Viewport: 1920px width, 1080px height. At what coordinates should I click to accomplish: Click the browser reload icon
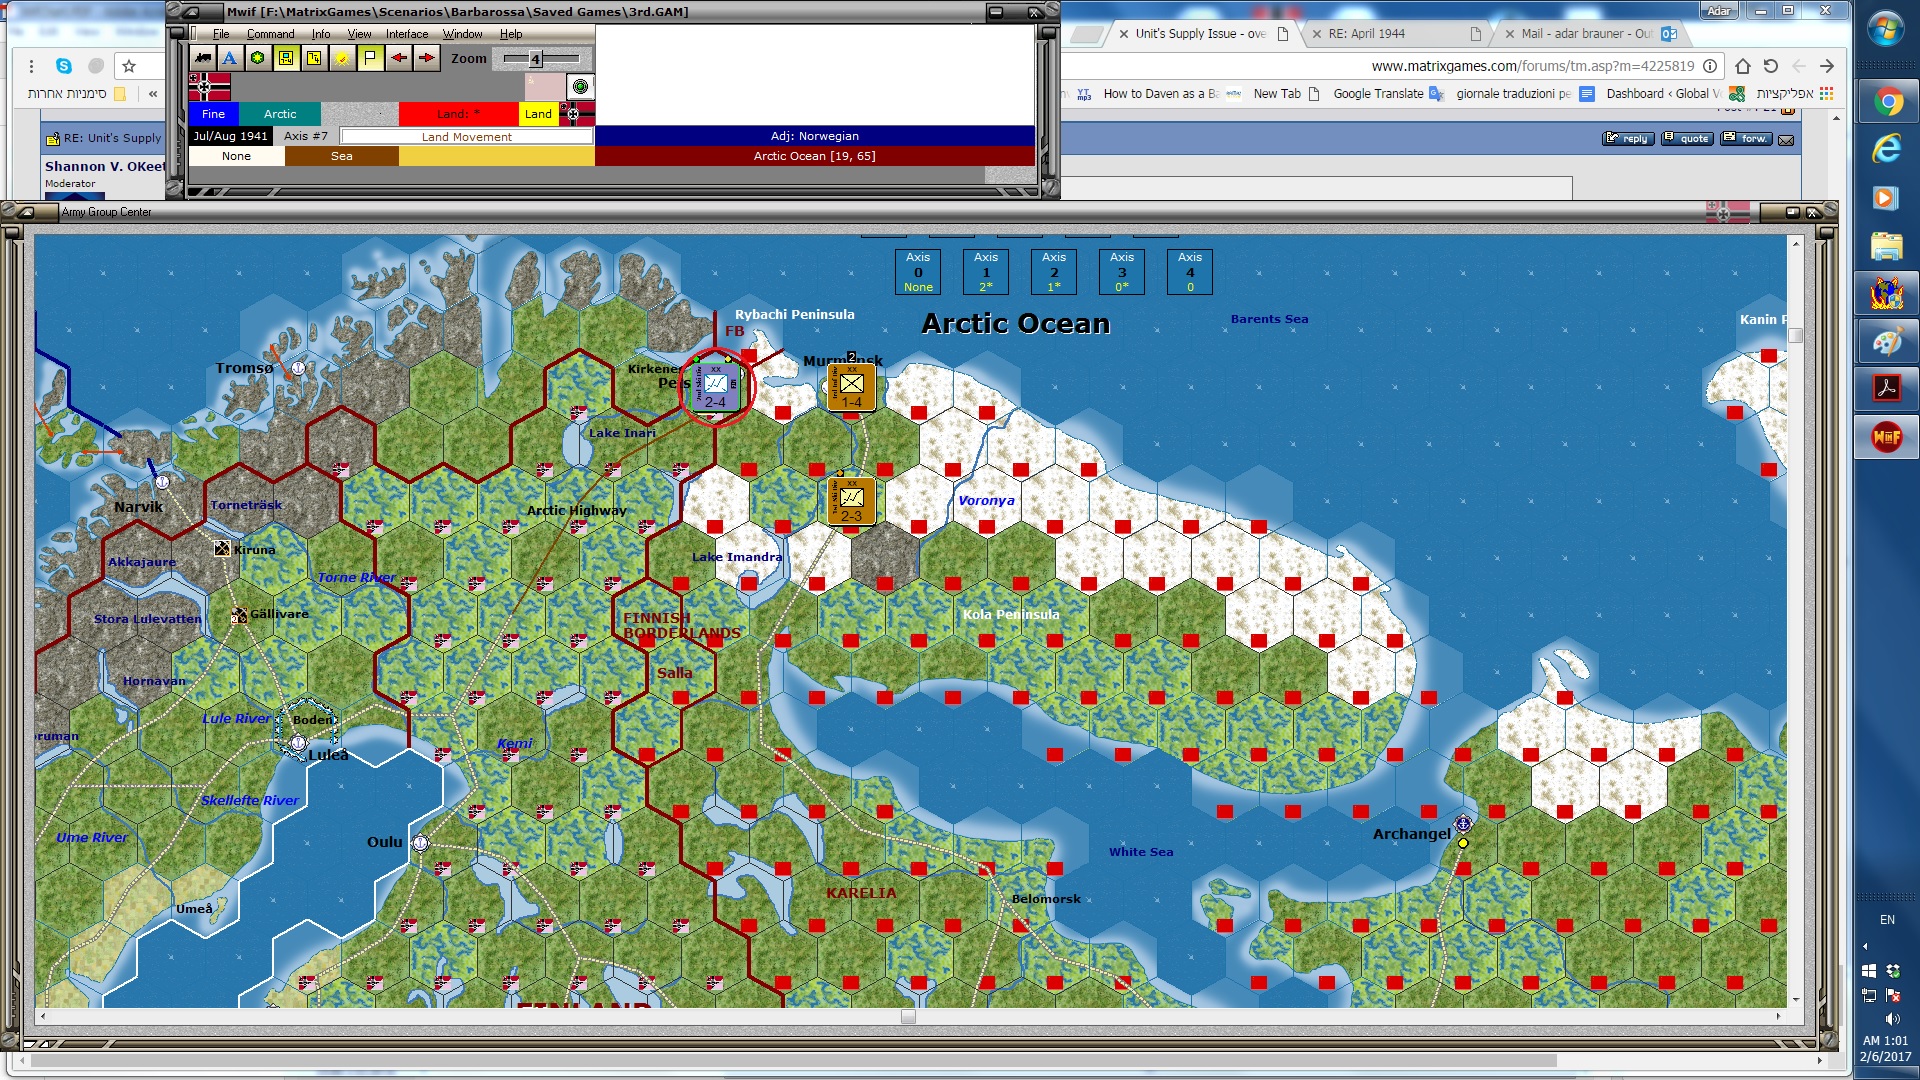tap(1771, 66)
